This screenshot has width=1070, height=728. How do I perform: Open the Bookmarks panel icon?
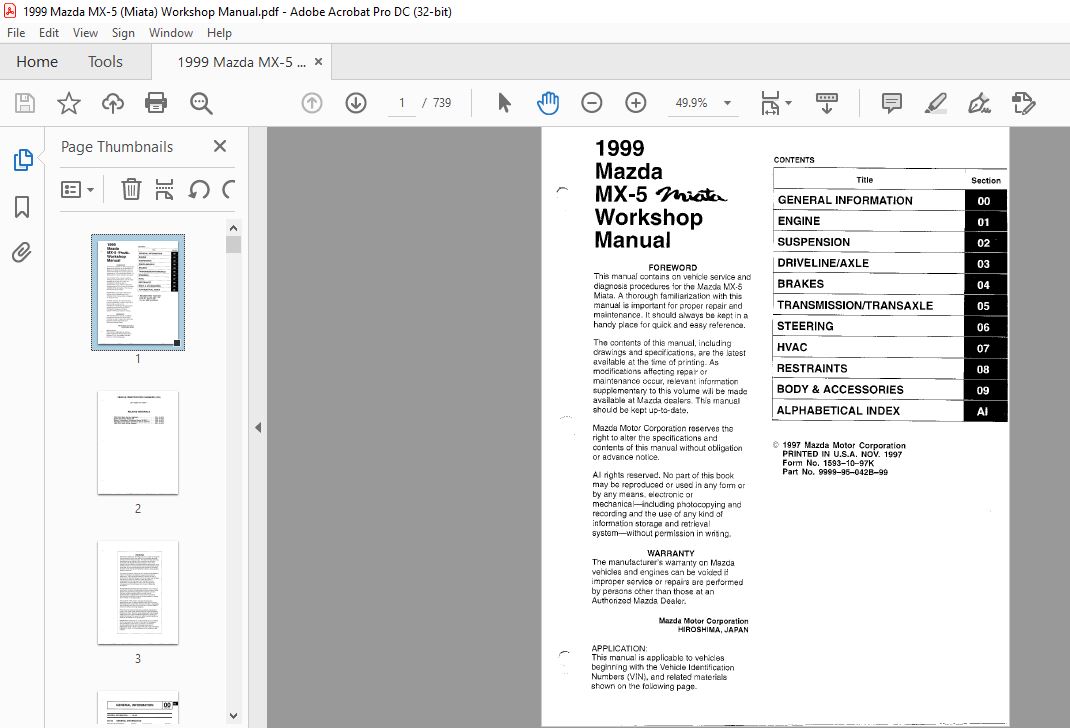pyautogui.click(x=22, y=207)
